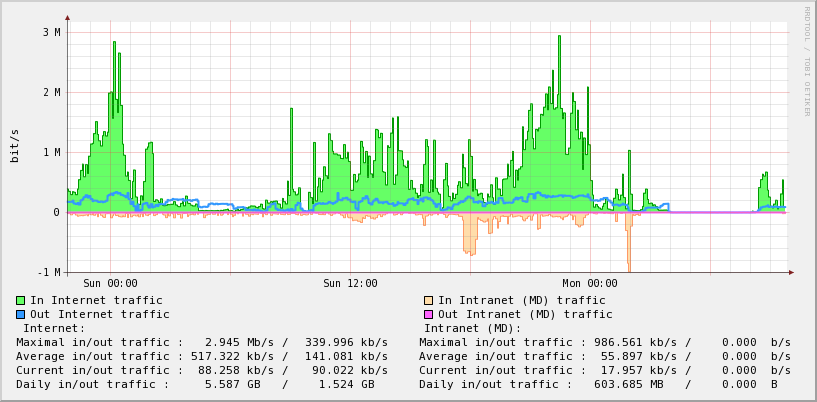Click the 'bit/s' vertical axis title
The width and height of the screenshot is (817, 402).
(x=15, y=146)
